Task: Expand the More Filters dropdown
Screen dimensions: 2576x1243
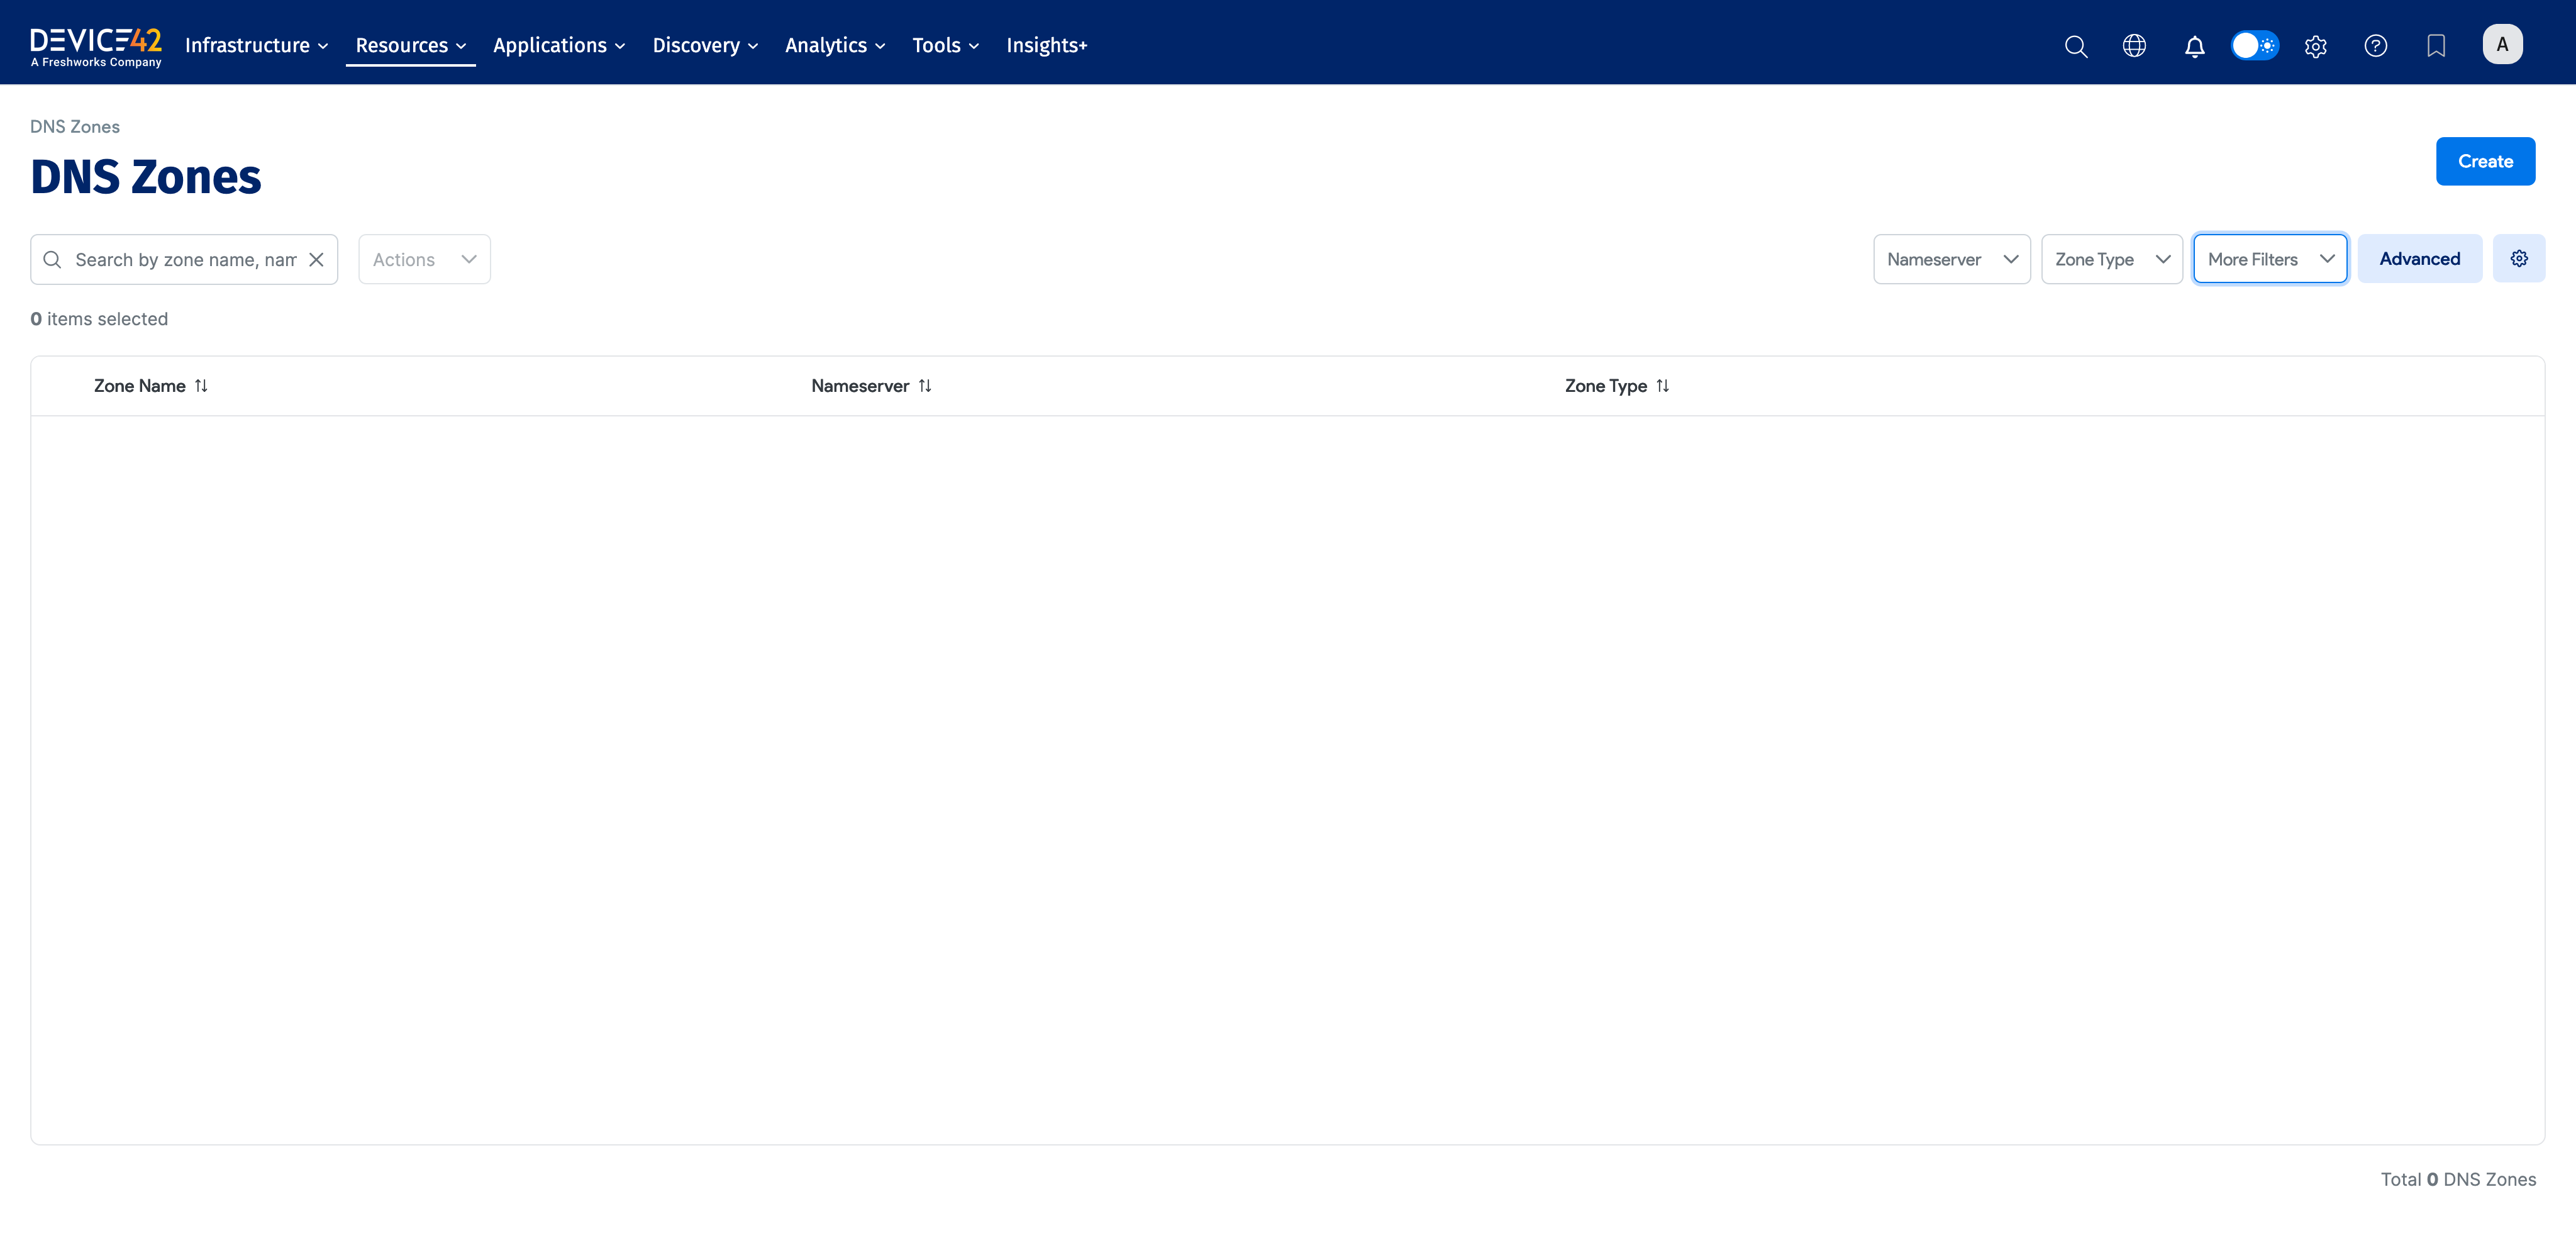Action: point(2270,259)
